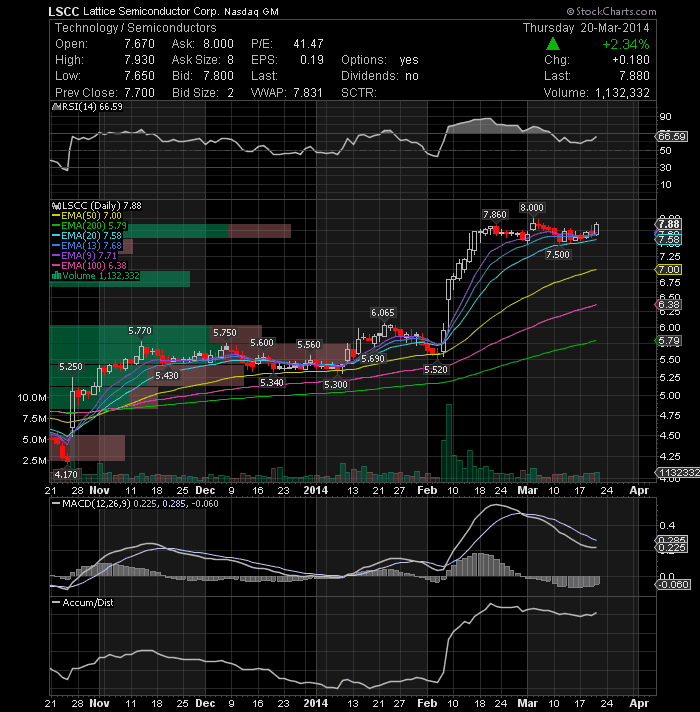Click the 5.520 February low annotation
The height and width of the screenshot is (712, 700).
pos(436,369)
